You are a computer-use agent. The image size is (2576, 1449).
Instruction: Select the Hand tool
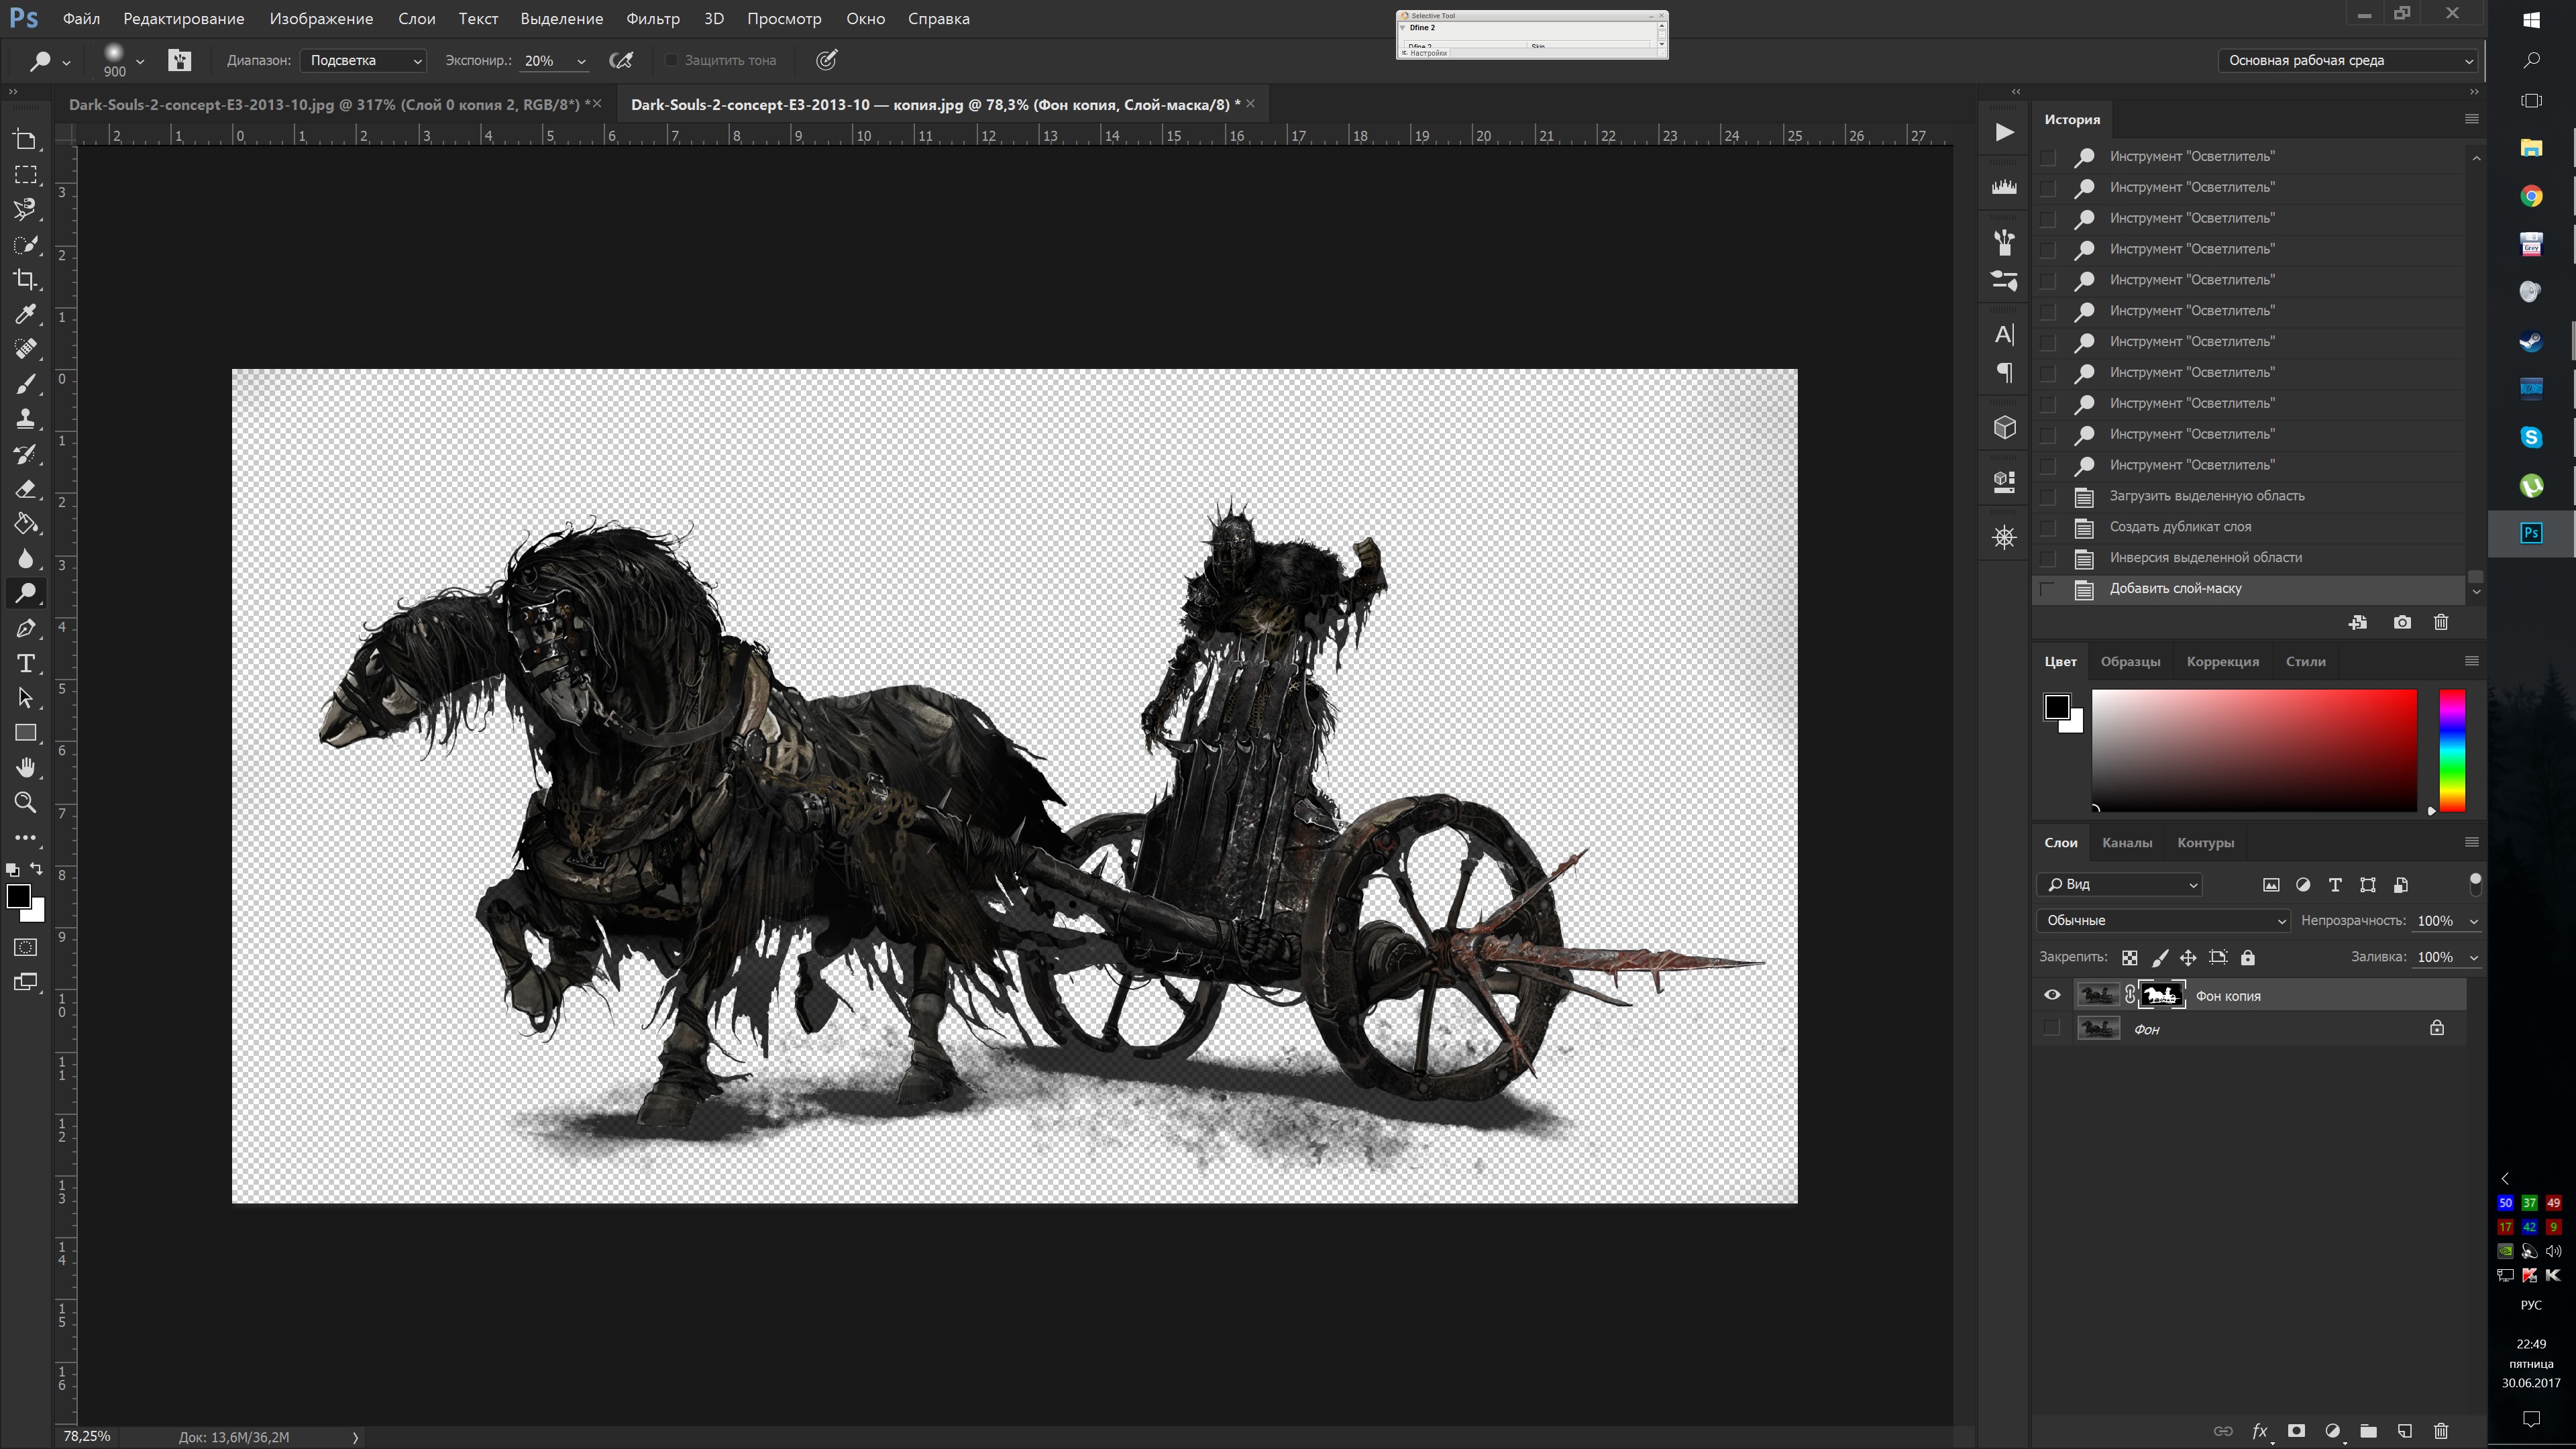(26, 768)
